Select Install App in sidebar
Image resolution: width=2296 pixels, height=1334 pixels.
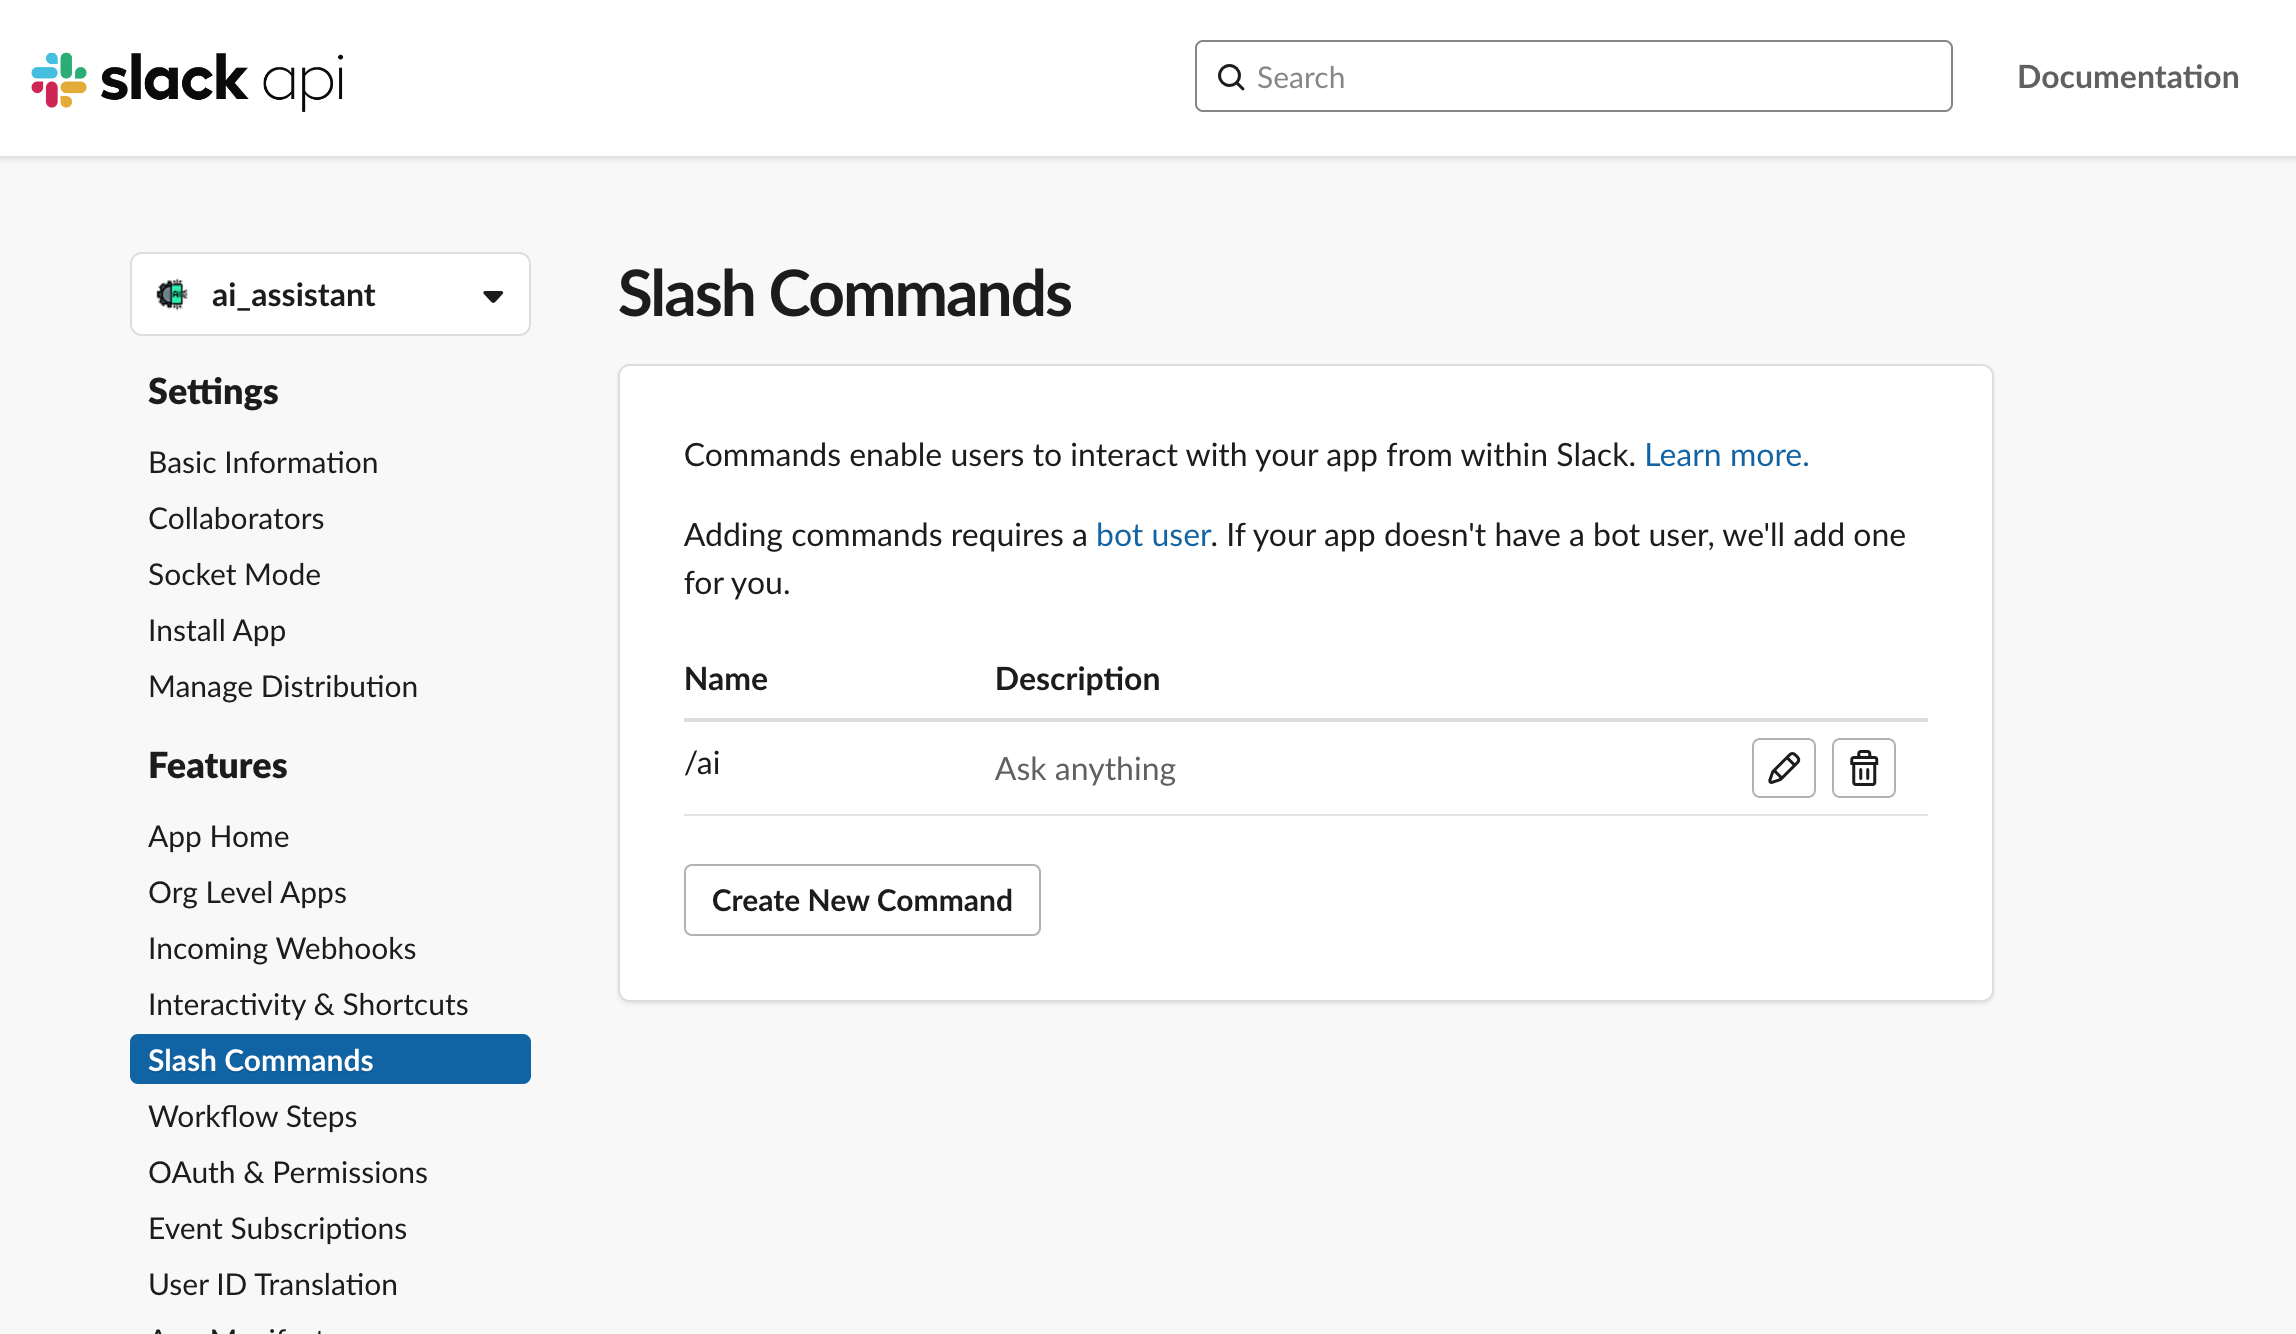[217, 631]
